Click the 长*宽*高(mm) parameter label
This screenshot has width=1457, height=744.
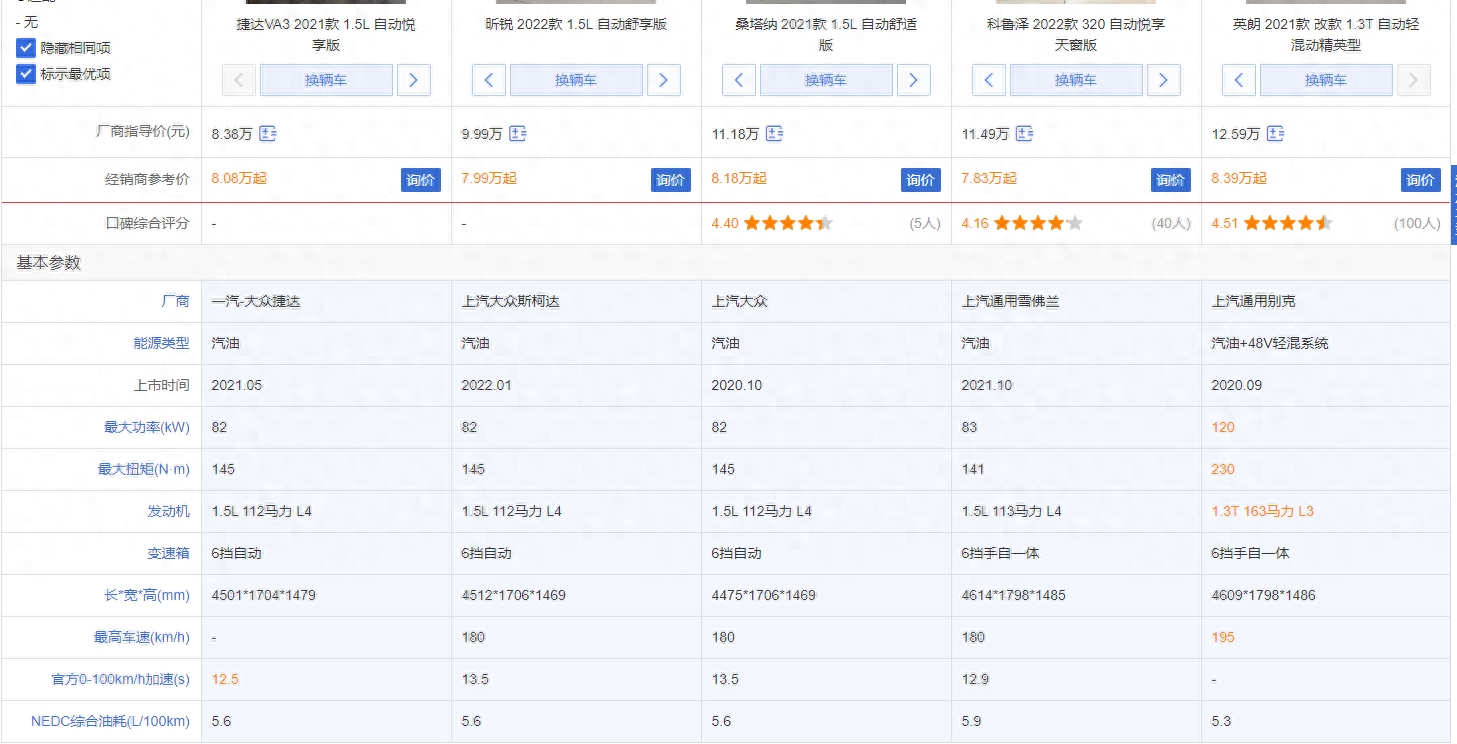click(147, 595)
